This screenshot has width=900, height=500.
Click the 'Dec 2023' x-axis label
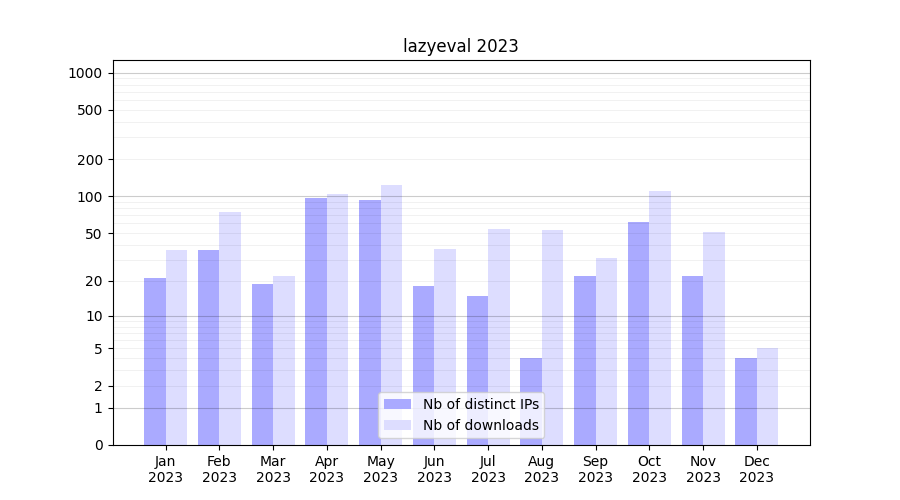point(757,469)
